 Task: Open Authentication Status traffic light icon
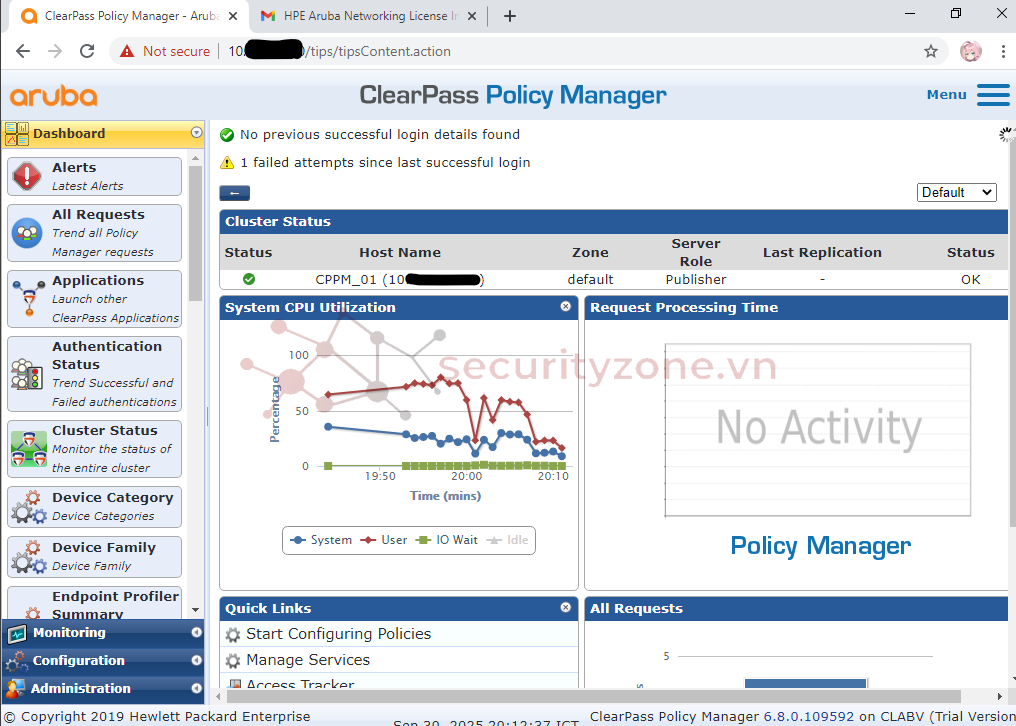tap(27, 374)
